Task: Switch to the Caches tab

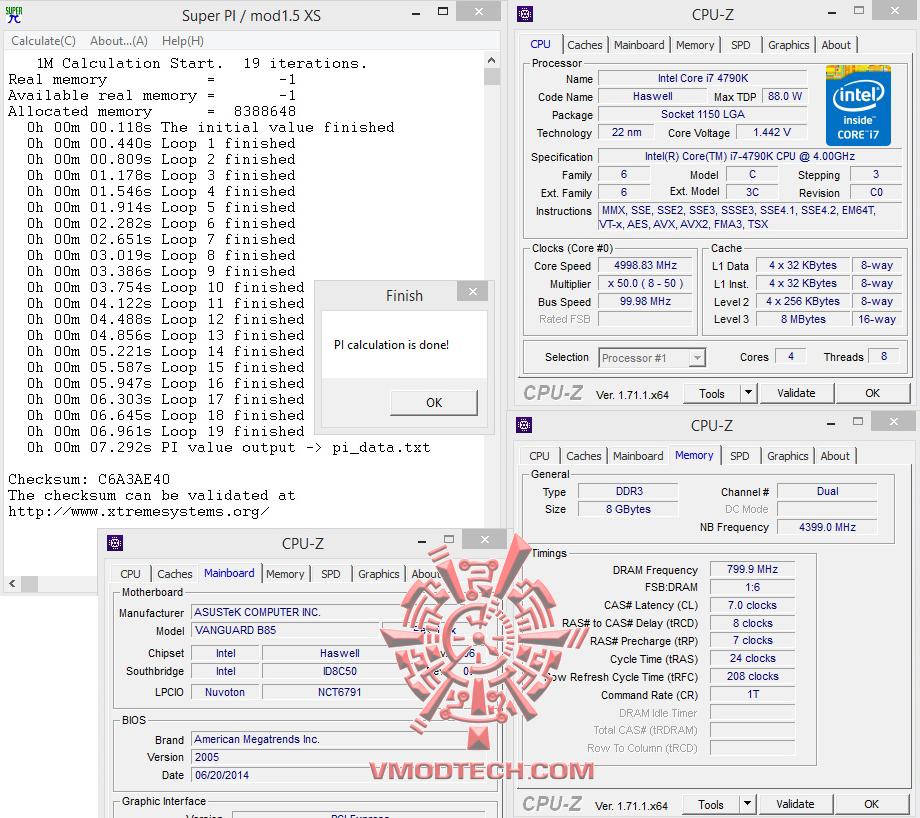Action: pyautogui.click(x=585, y=44)
